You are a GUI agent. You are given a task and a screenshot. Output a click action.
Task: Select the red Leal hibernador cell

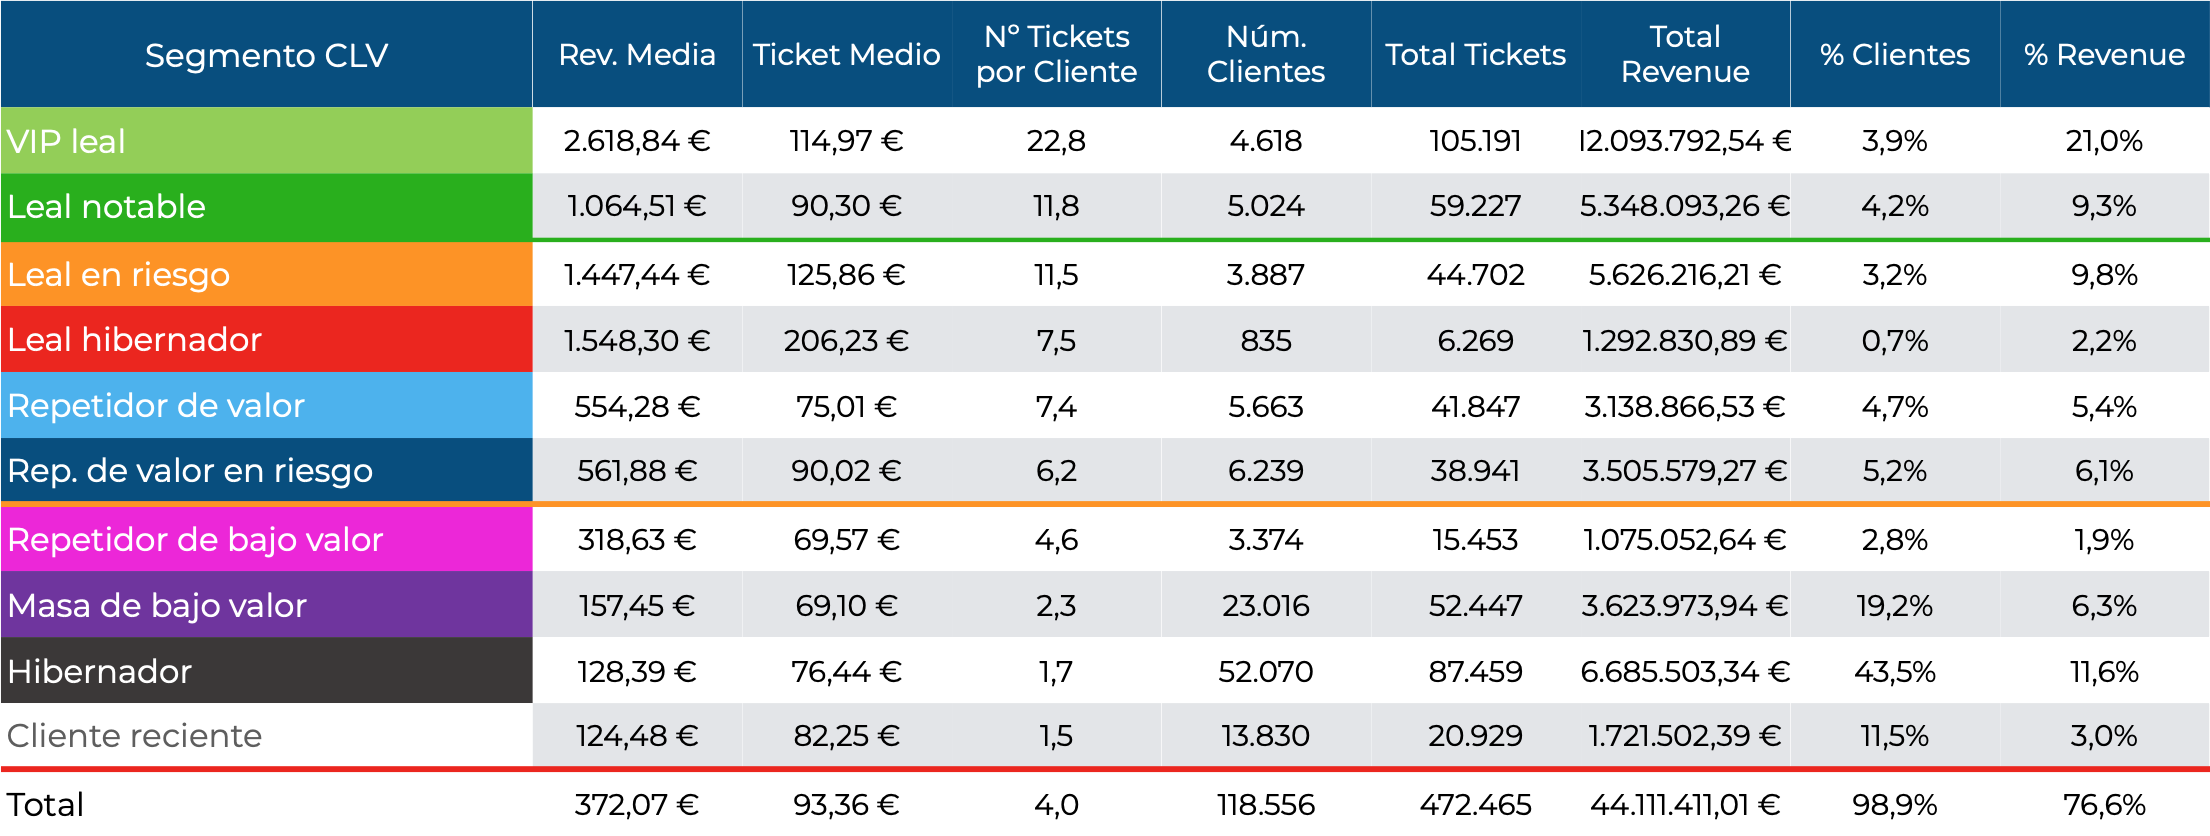click(266, 340)
